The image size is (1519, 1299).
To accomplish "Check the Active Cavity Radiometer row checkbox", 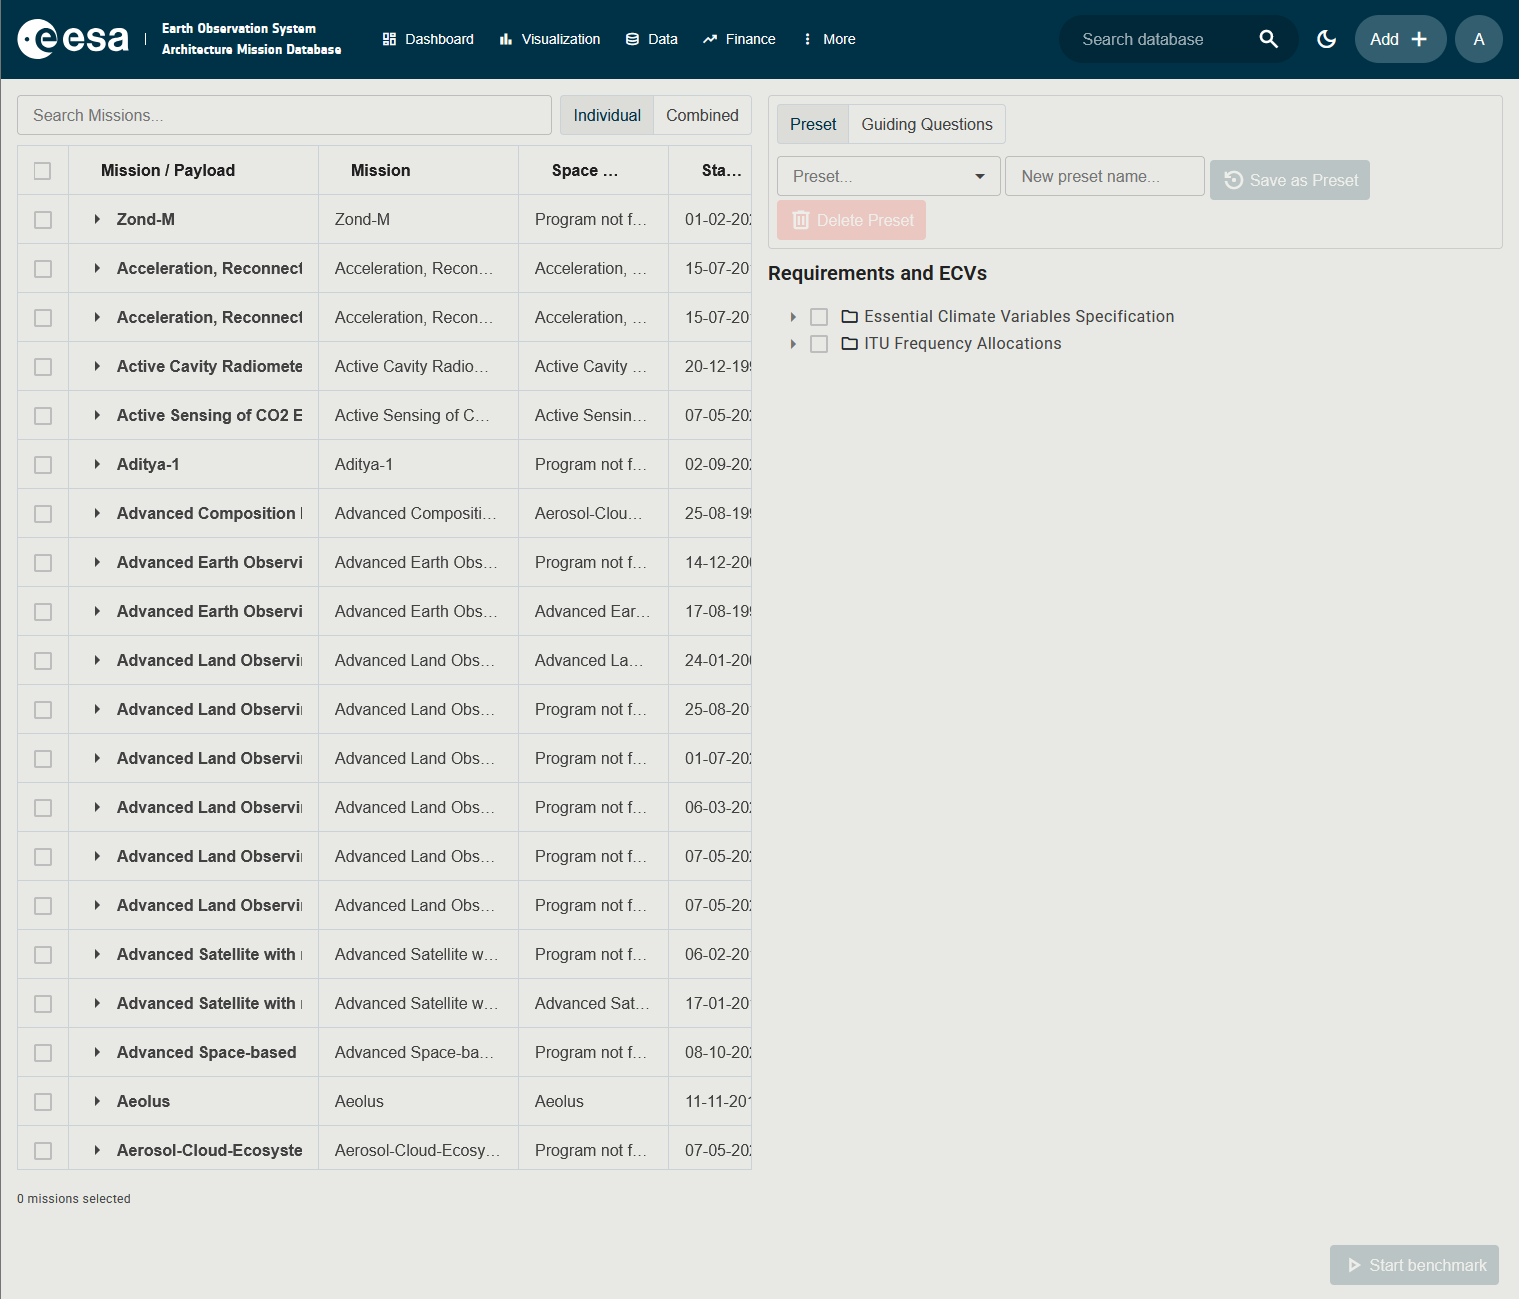I will tap(43, 367).
